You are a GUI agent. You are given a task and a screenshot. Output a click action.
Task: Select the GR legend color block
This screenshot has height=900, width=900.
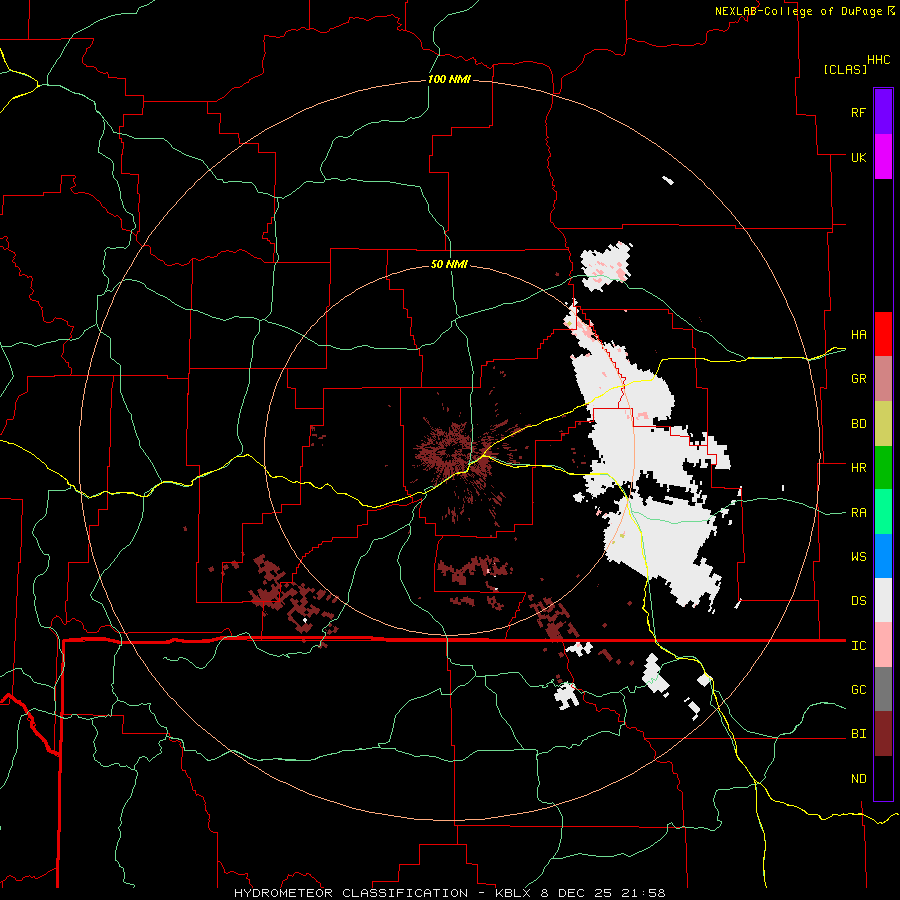pos(883,379)
